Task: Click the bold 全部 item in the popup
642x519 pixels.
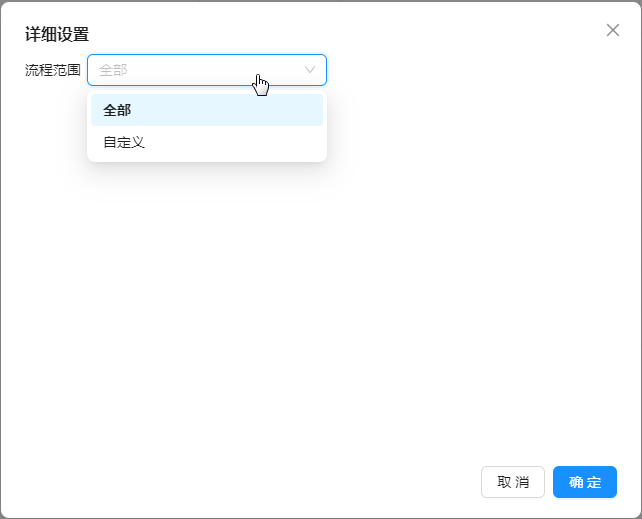Action: (x=118, y=110)
